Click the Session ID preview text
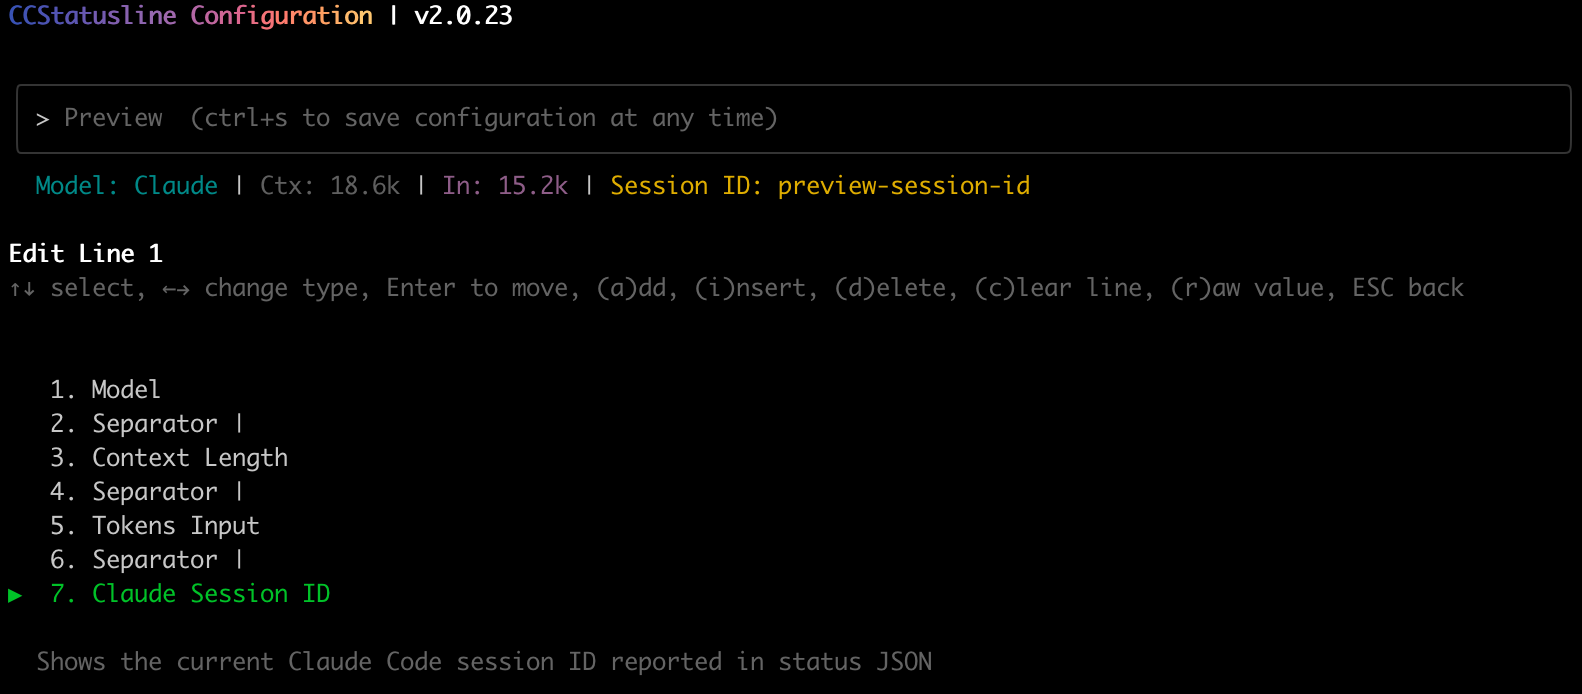1582x694 pixels. point(820,186)
